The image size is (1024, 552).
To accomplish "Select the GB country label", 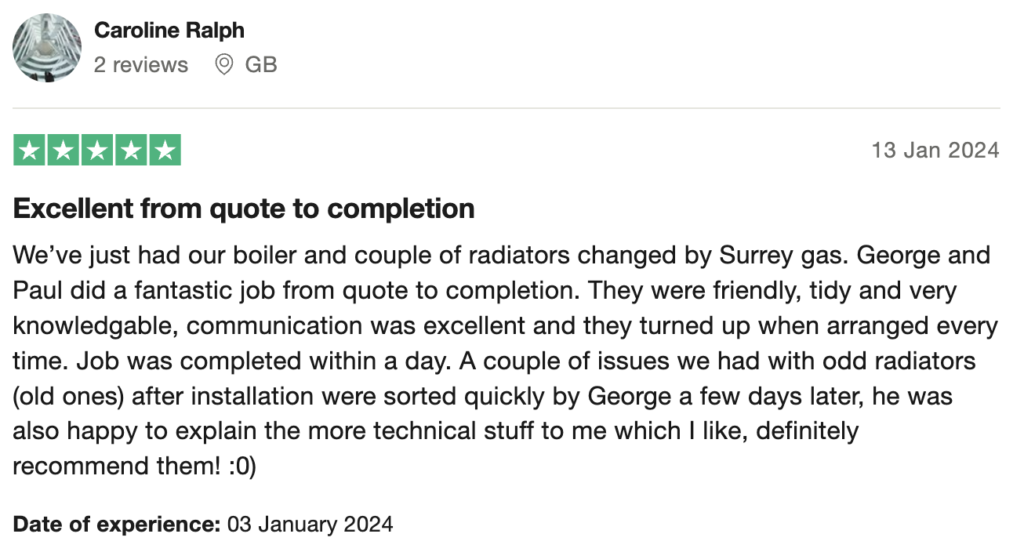I will (x=261, y=65).
